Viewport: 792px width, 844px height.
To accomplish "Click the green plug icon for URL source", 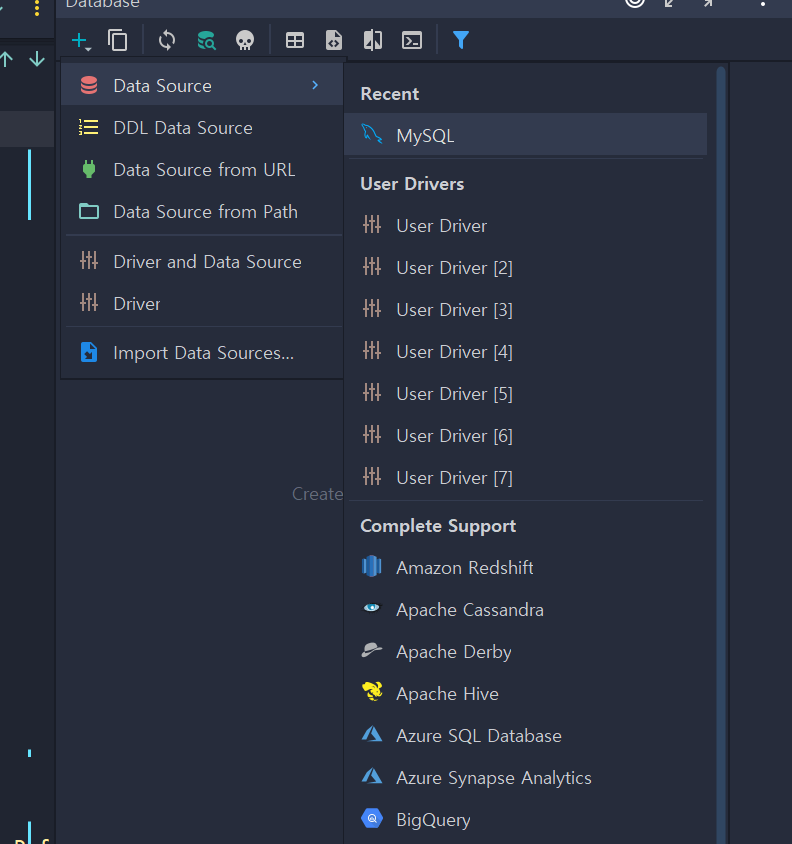I will [89, 169].
